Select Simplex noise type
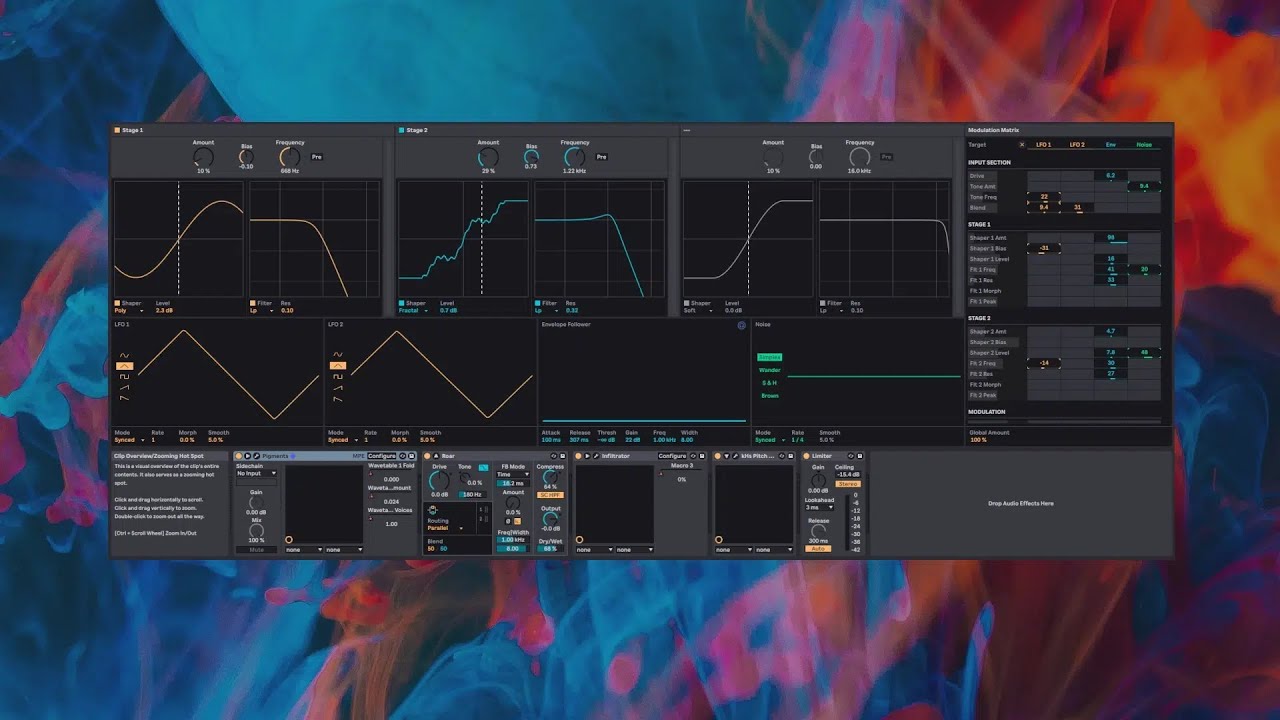The width and height of the screenshot is (1280, 720). [x=769, y=357]
